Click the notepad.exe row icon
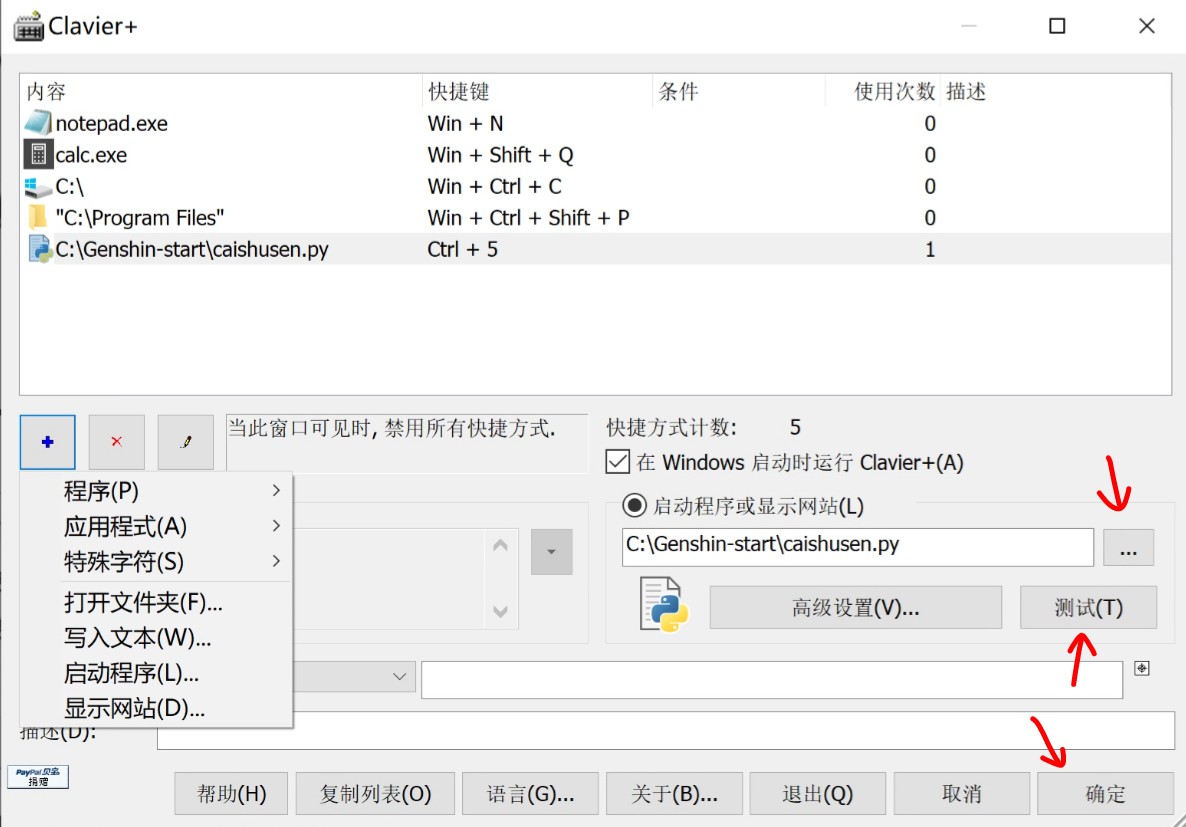 coord(38,123)
